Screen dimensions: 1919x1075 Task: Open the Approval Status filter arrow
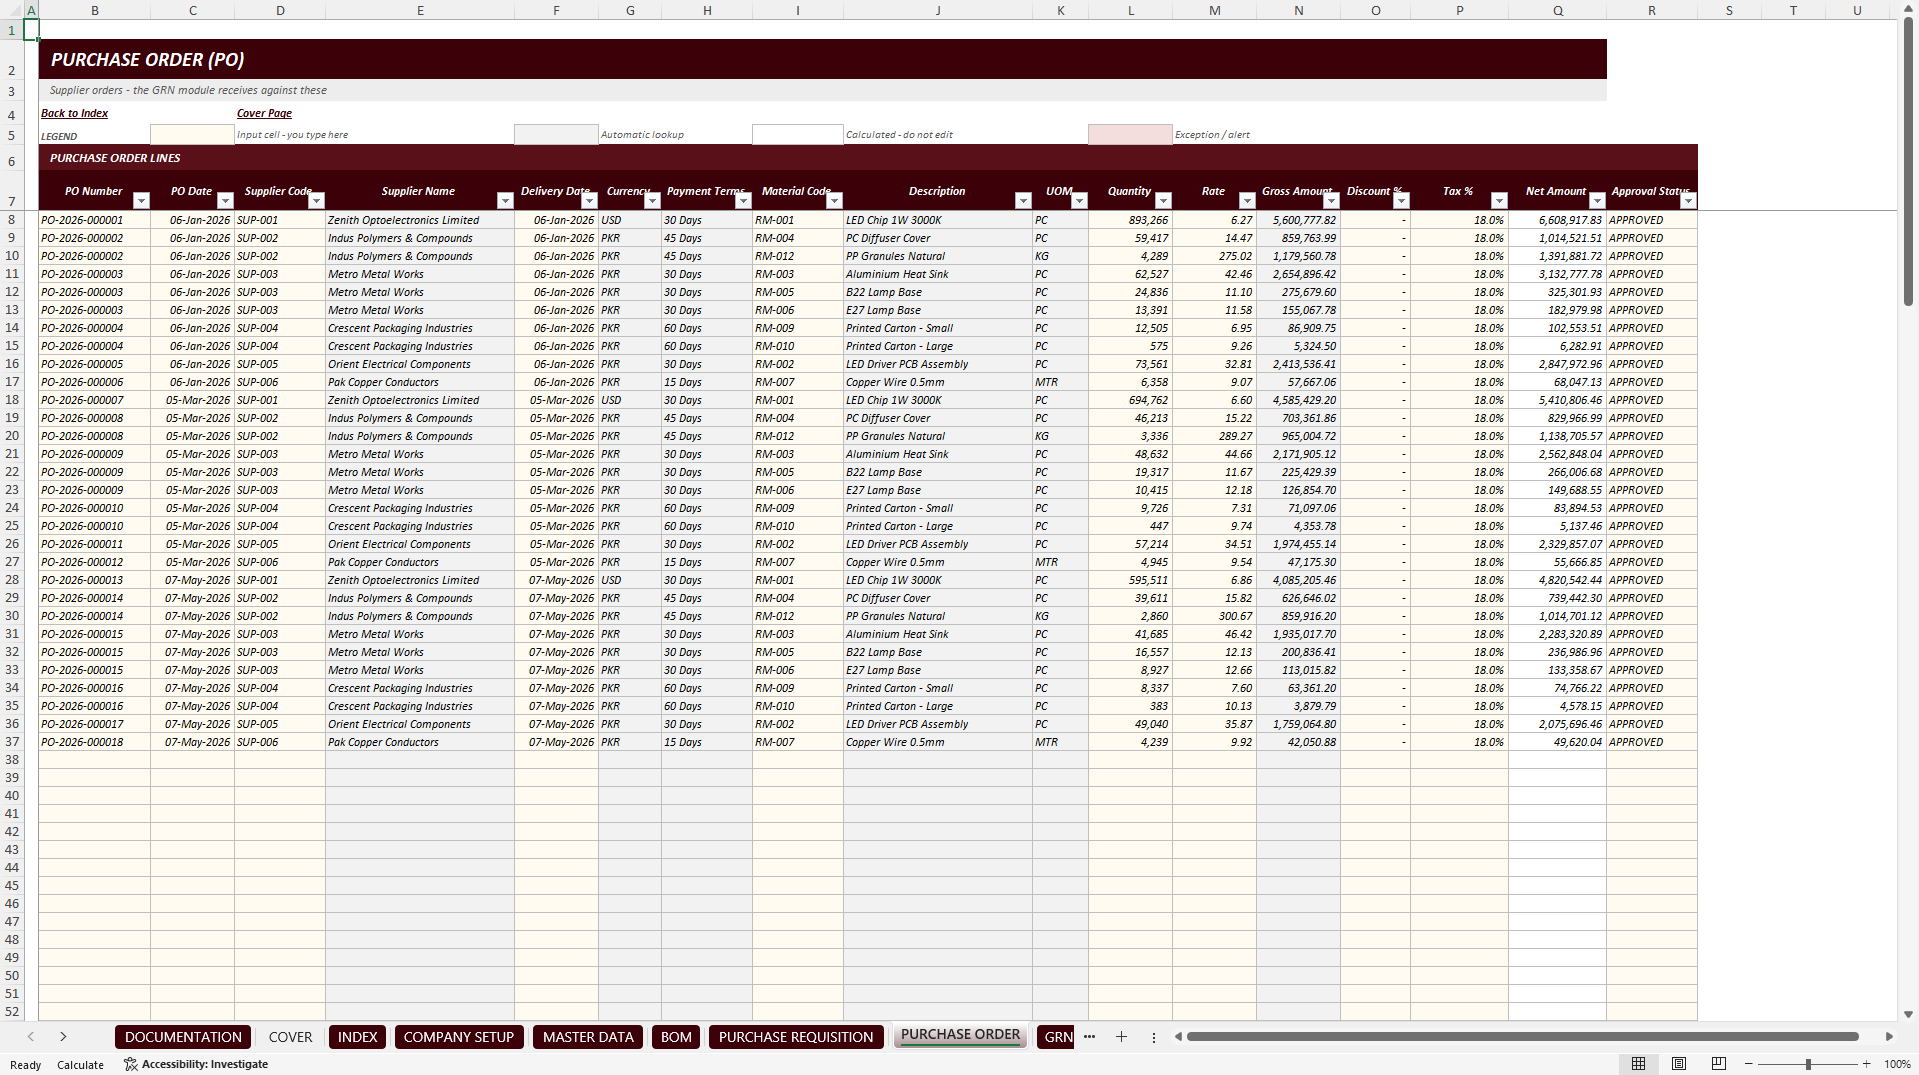(x=1688, y=201)
